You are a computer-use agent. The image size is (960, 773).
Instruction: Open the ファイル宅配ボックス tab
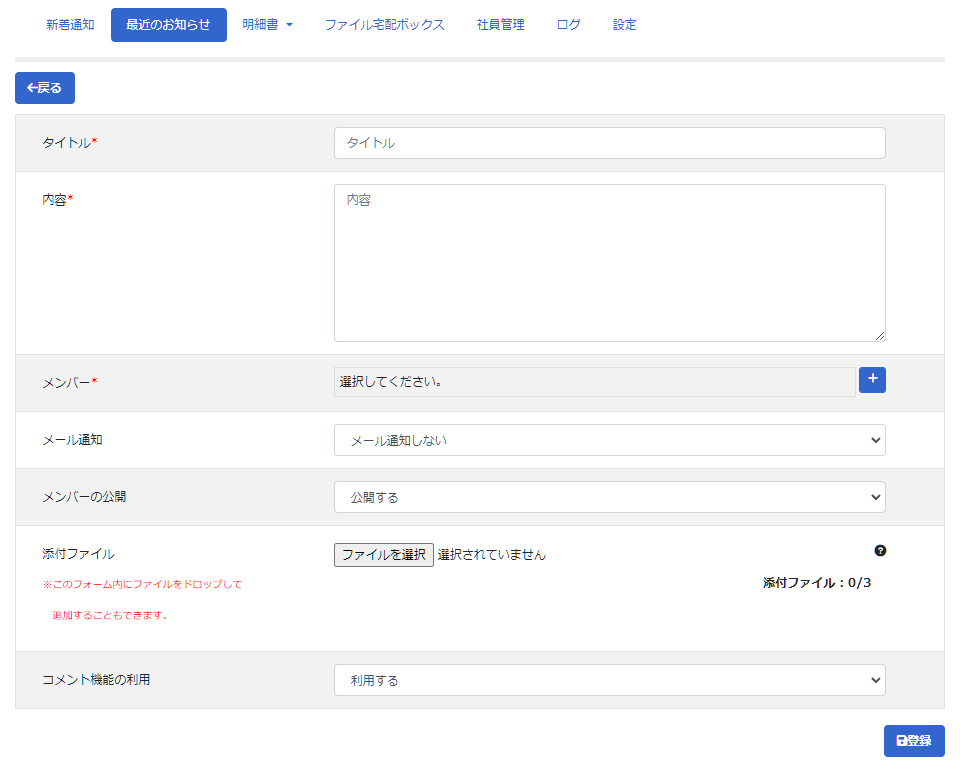coord(384,25)
